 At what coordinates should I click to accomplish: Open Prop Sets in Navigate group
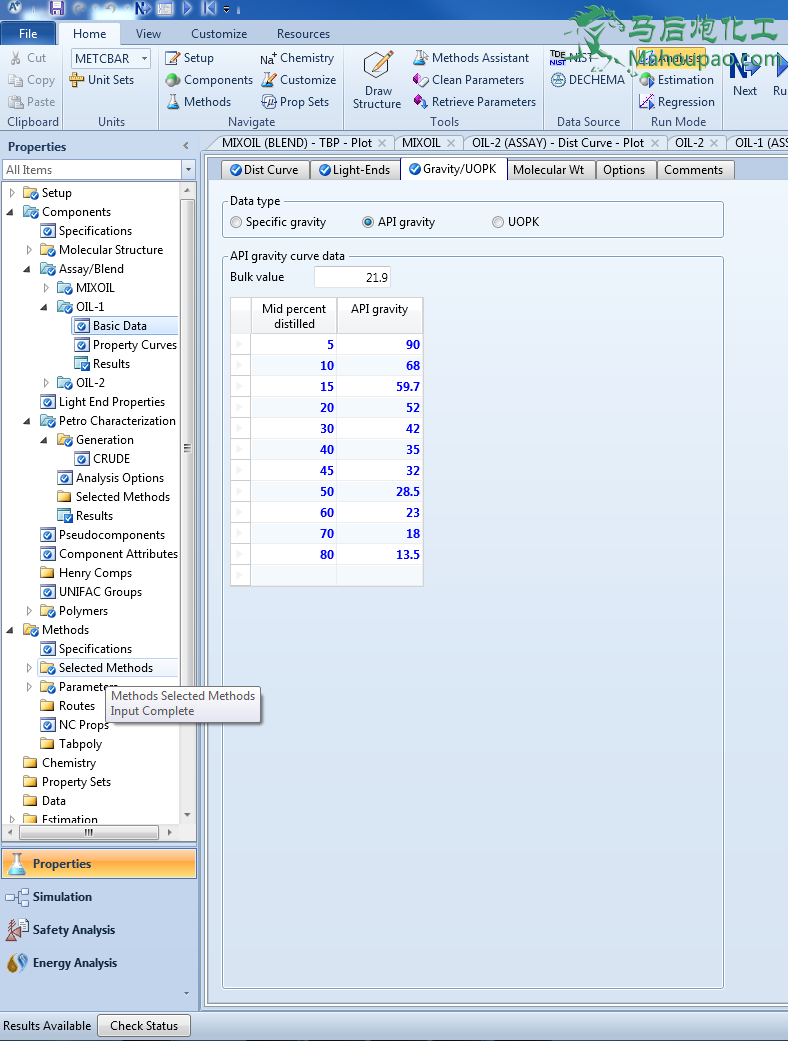point(295,102)
